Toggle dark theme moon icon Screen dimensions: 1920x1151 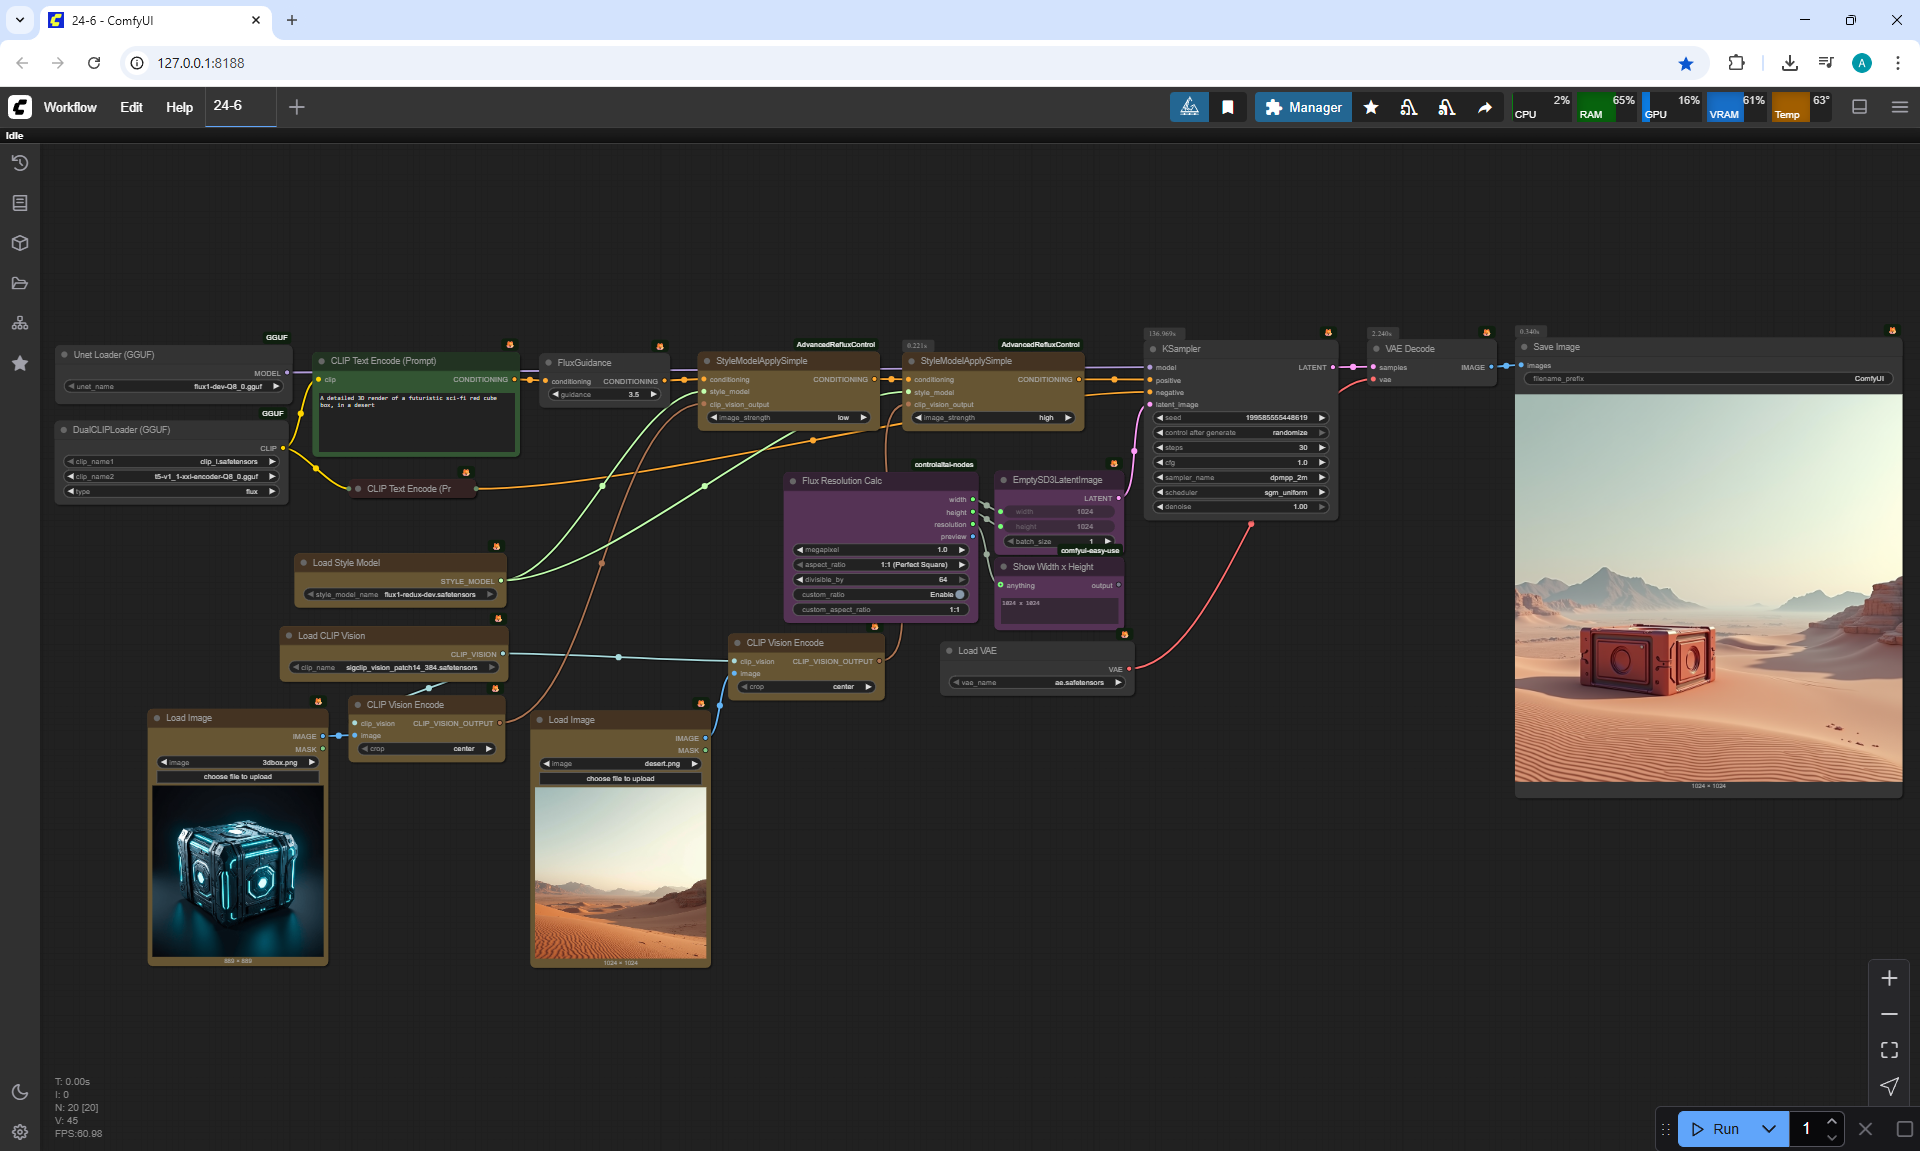tap(20, 1092)
